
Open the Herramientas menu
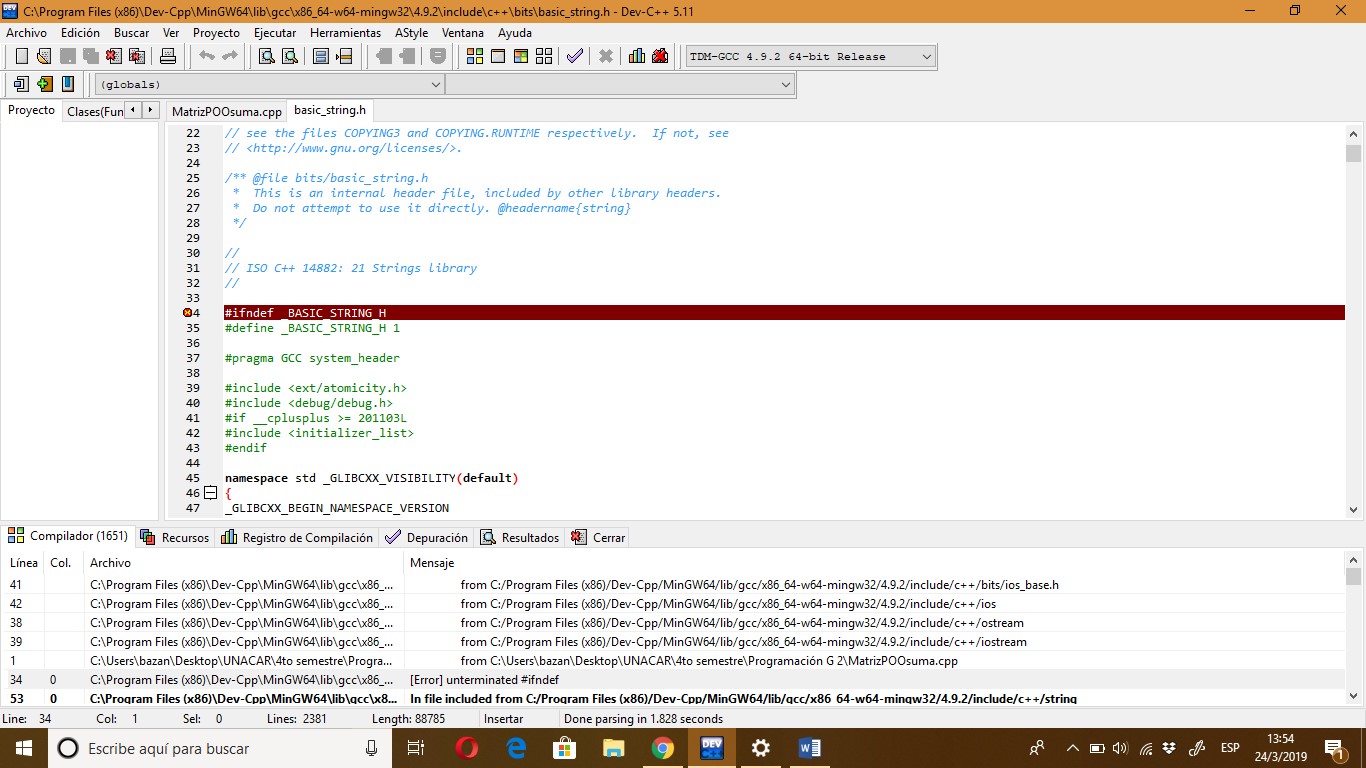345,32
